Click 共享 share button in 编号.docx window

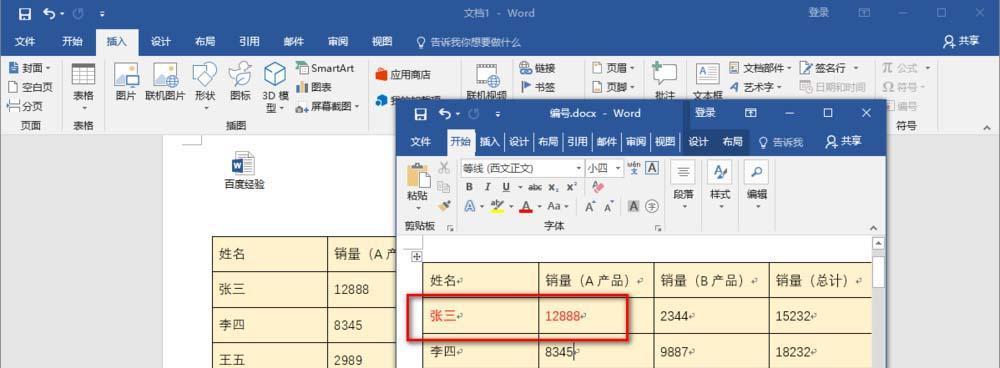843,142
